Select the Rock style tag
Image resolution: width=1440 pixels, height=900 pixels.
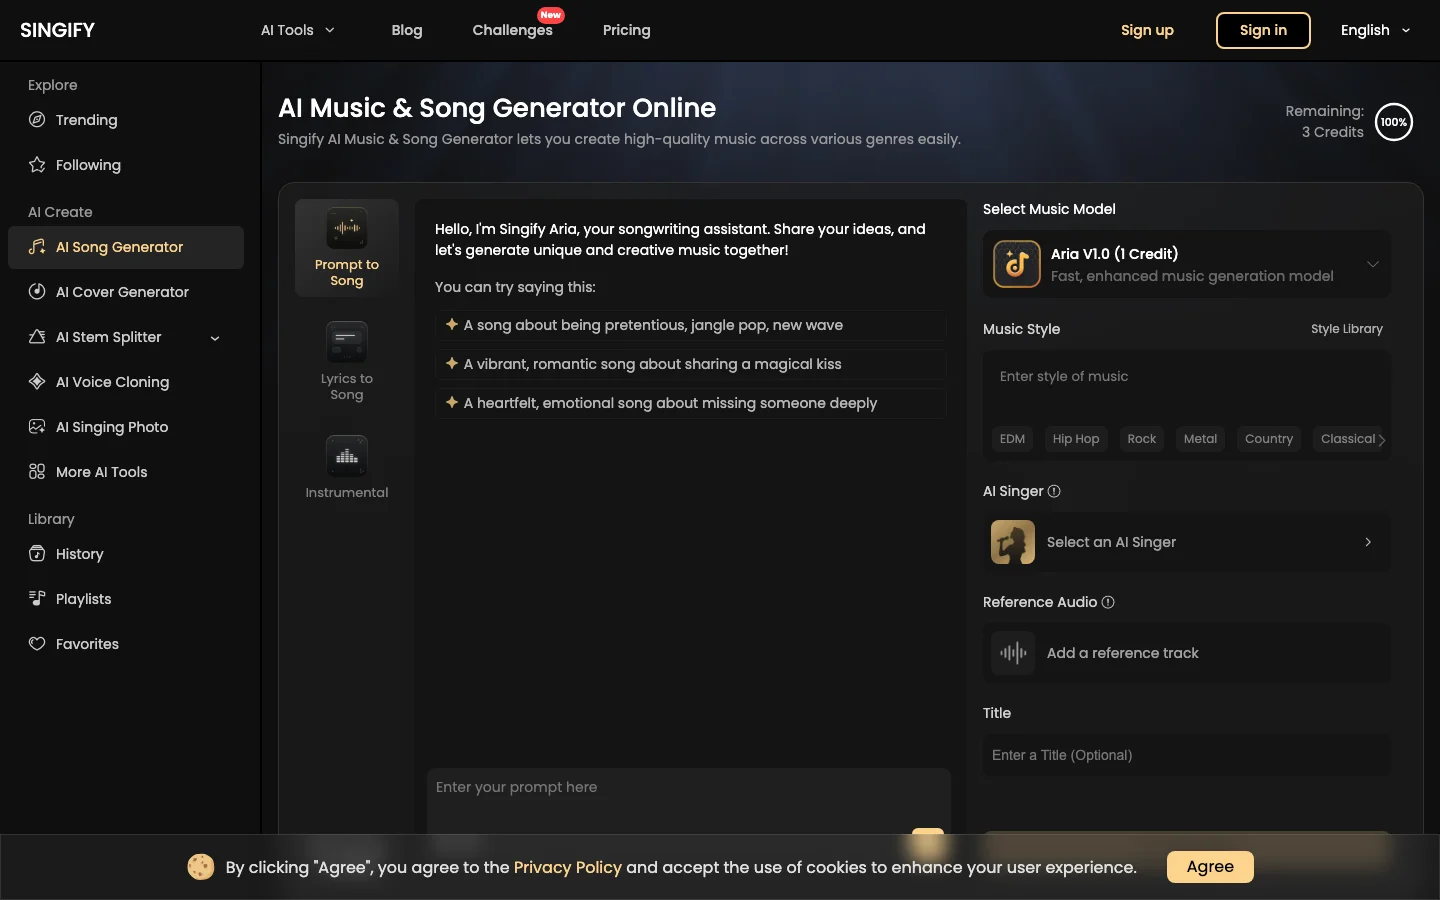pos(1141,439)
